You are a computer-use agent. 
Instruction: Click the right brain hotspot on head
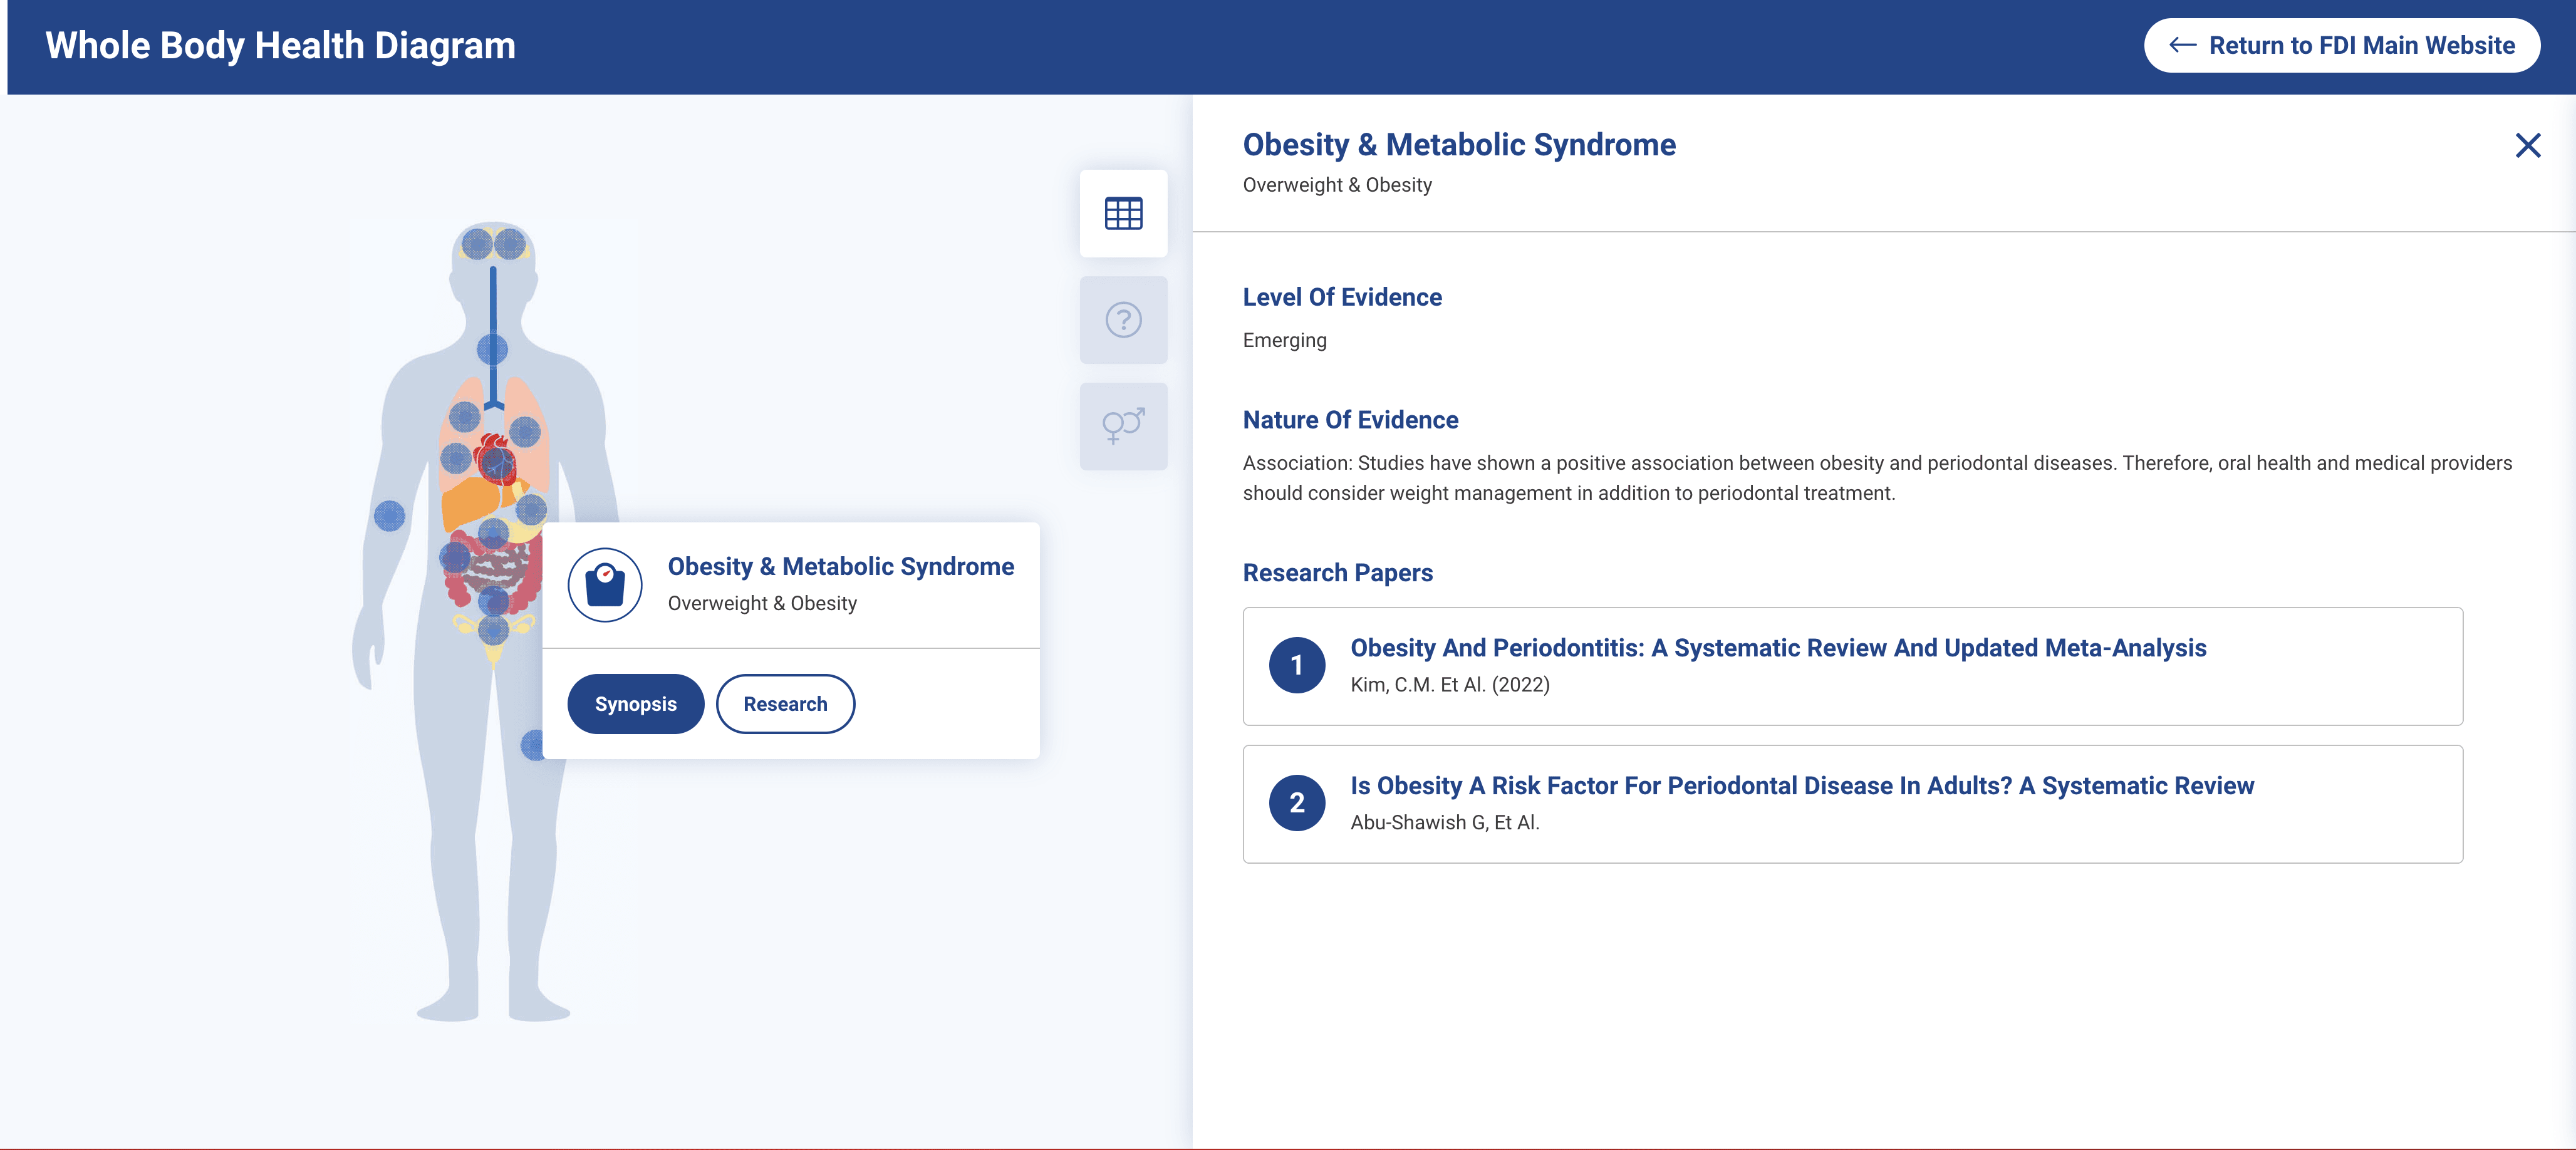[510, 243]
